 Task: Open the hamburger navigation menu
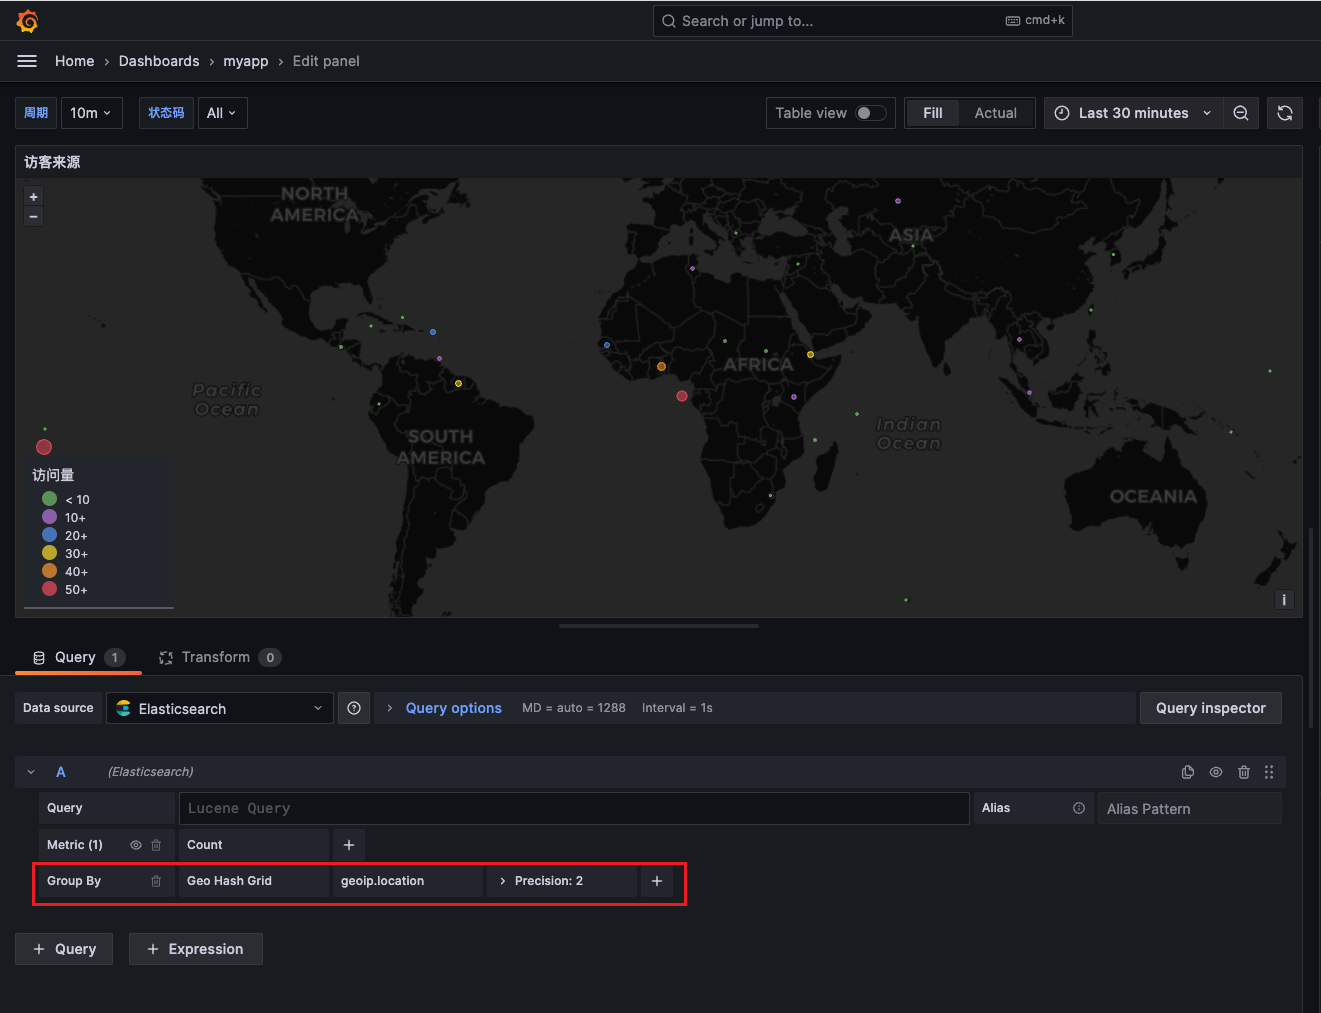point(27,61)
